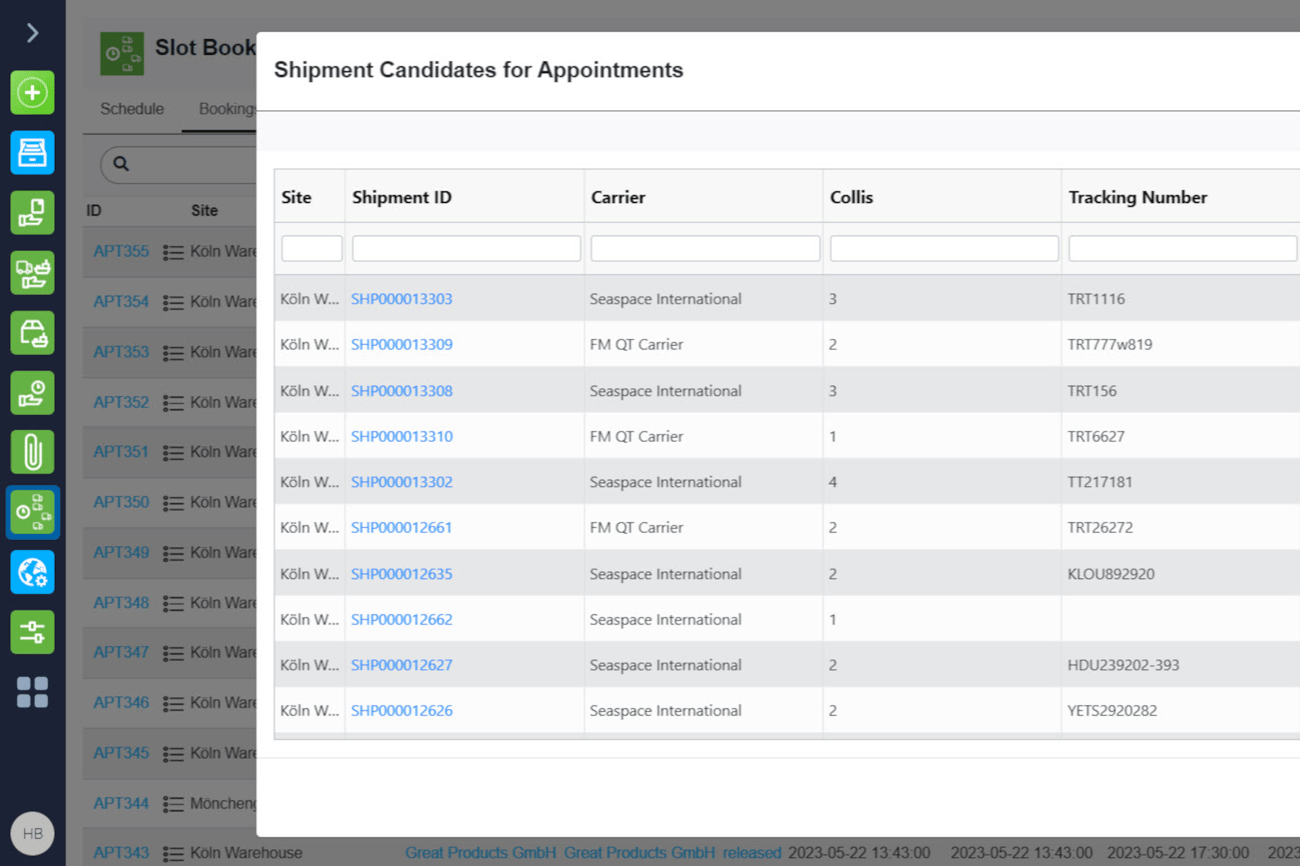Open appointment APT343 in background list

(x=121, y=853)
